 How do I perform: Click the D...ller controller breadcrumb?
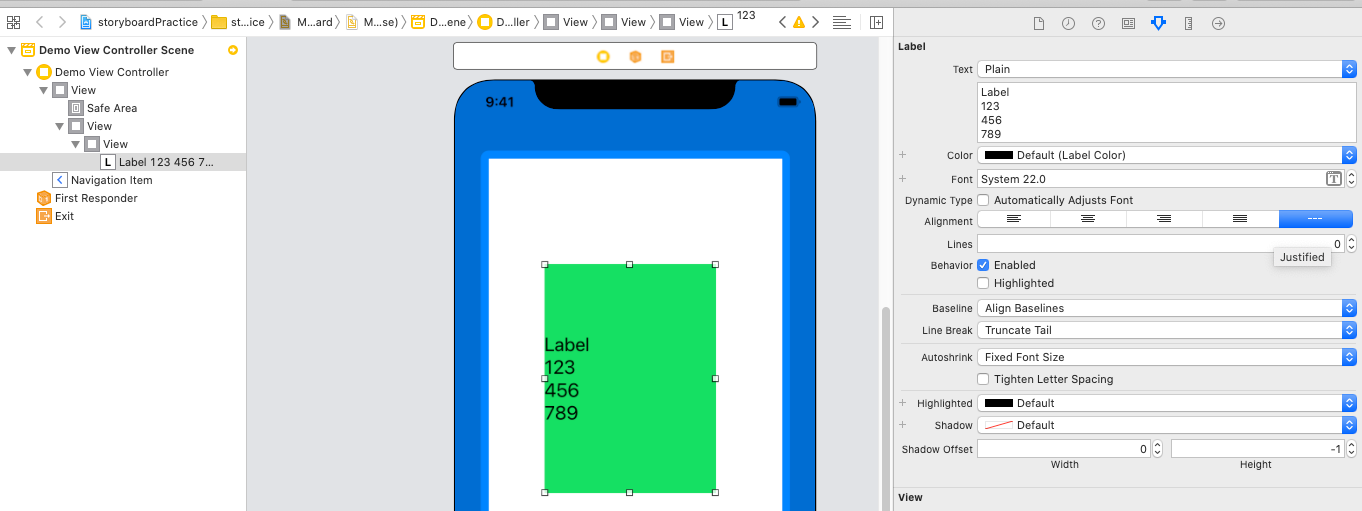click(504, 22)
